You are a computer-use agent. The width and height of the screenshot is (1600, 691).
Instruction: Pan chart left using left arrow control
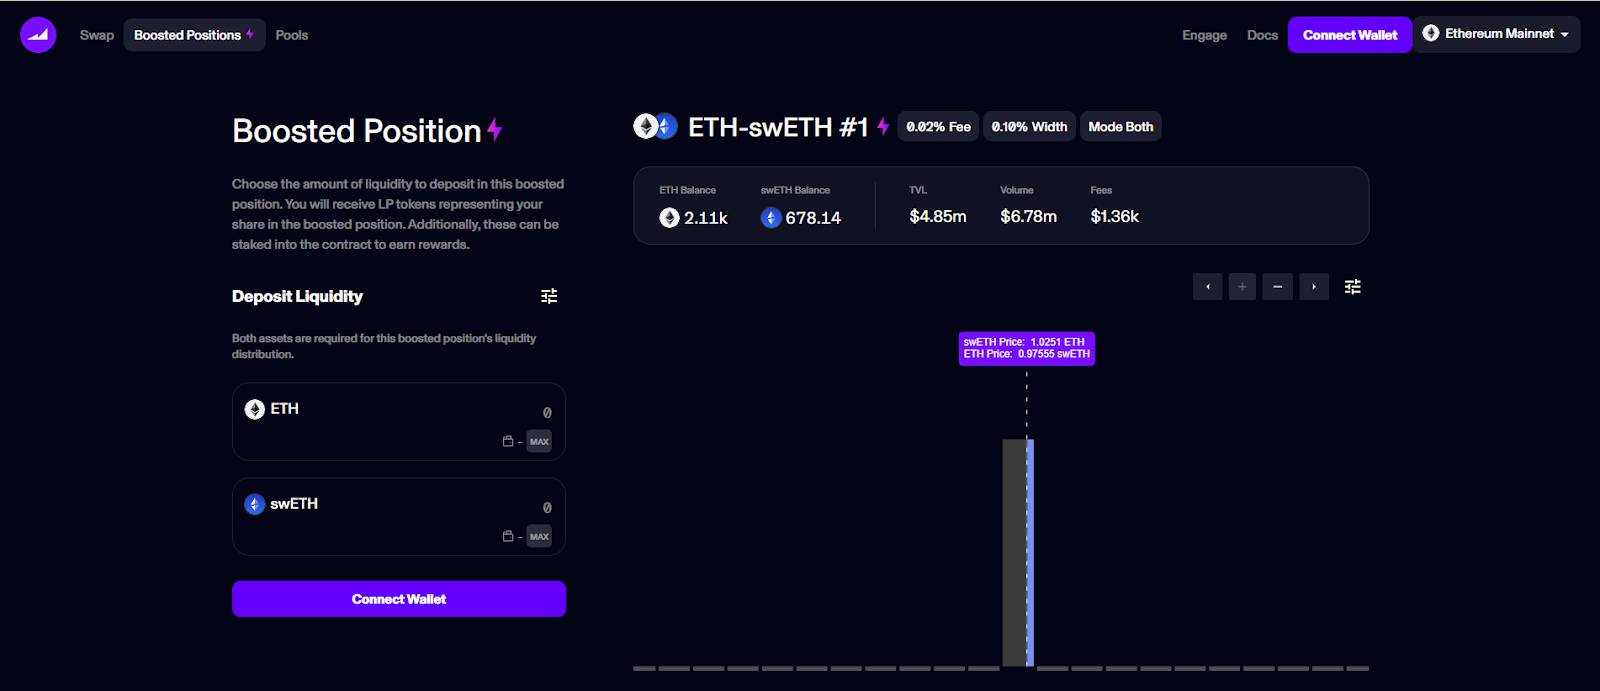point(1207,287)
